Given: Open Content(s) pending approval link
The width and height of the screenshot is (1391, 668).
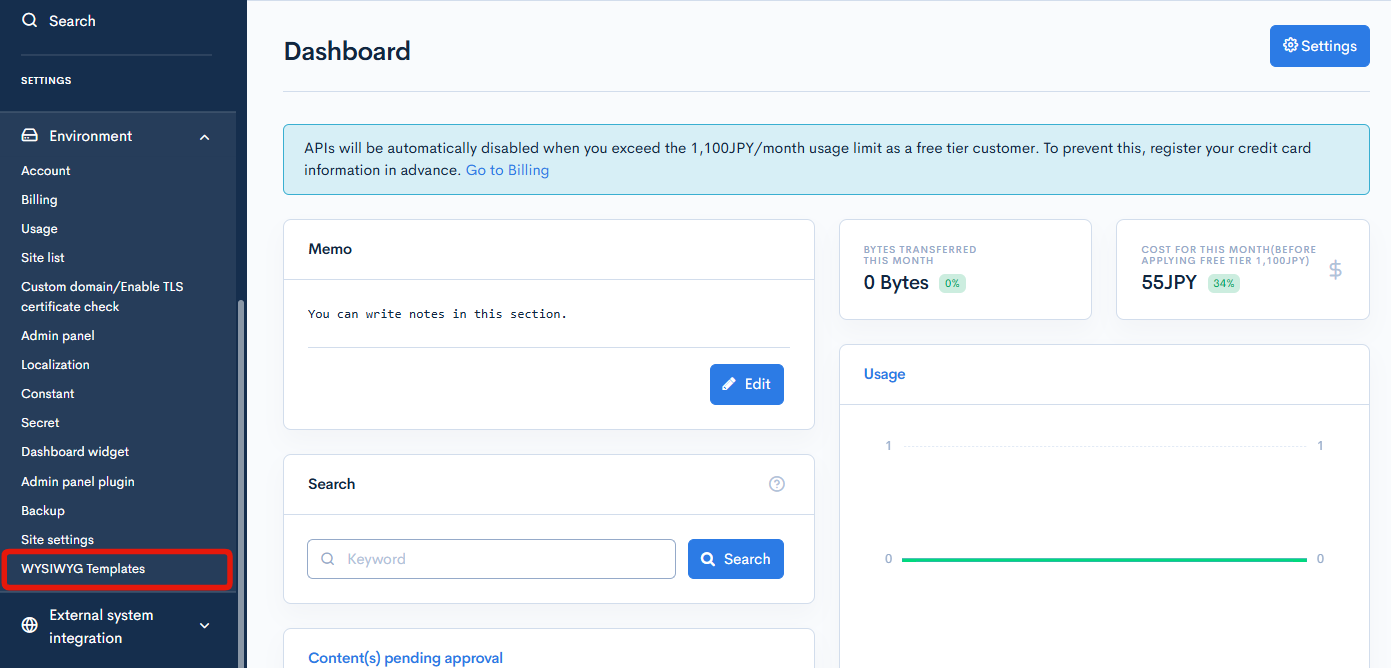Looking at the screenshot, I should click(405, 657).
